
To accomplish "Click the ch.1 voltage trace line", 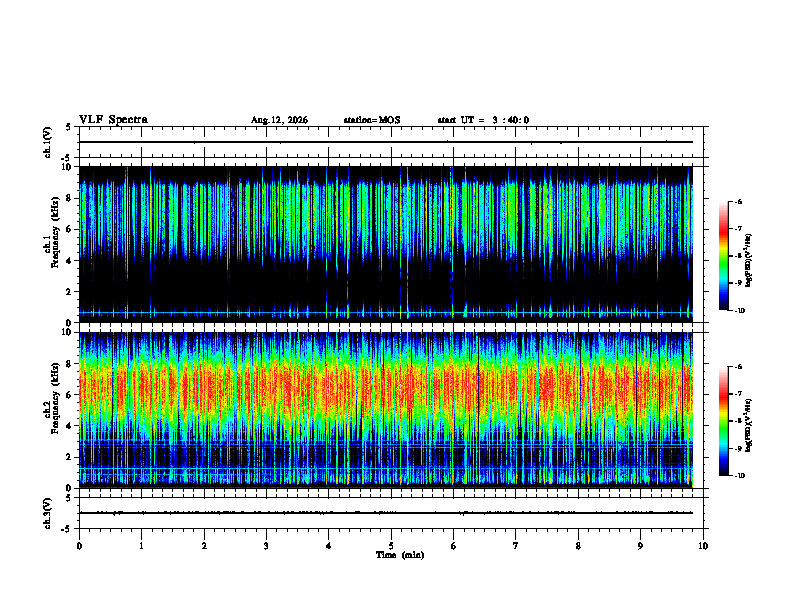I will point(386,142).
